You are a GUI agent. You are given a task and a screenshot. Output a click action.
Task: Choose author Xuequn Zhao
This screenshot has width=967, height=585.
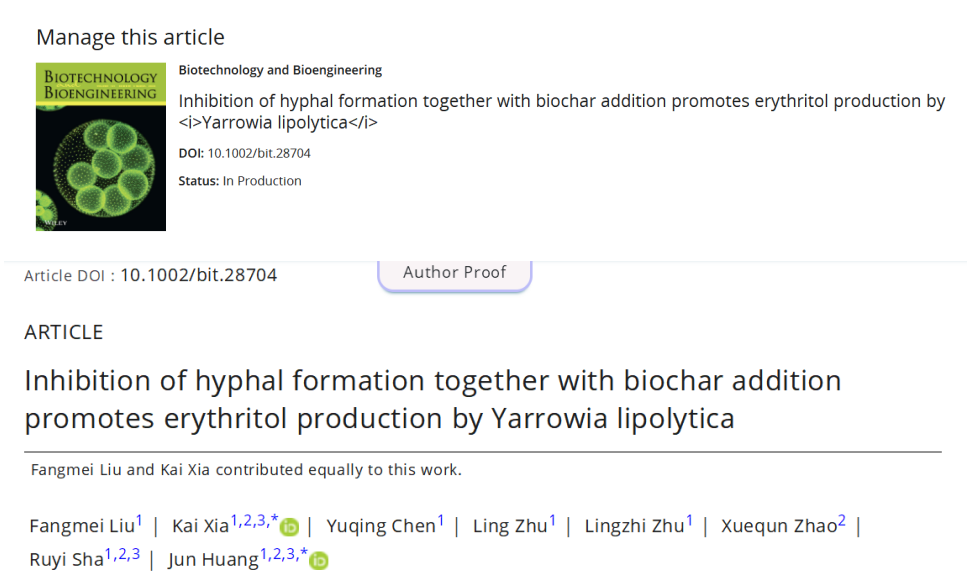click(x=778, y=527)
